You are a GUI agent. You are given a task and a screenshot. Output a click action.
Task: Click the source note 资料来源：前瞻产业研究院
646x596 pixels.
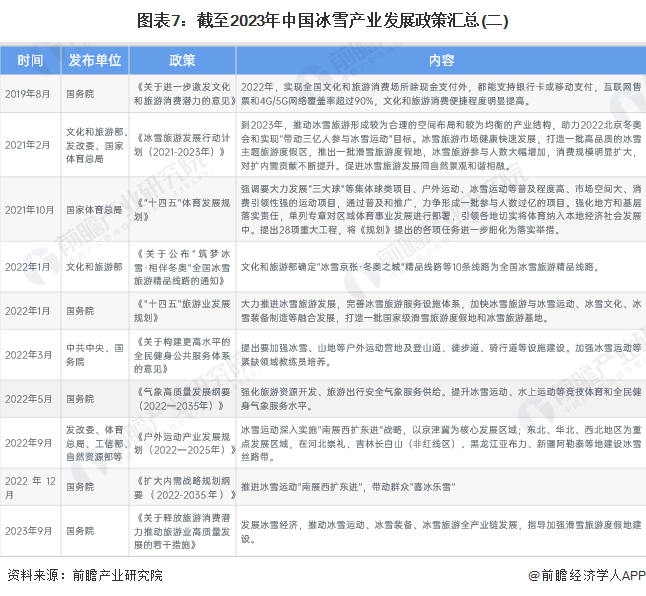pyautogui.click(x=85, y=575)
